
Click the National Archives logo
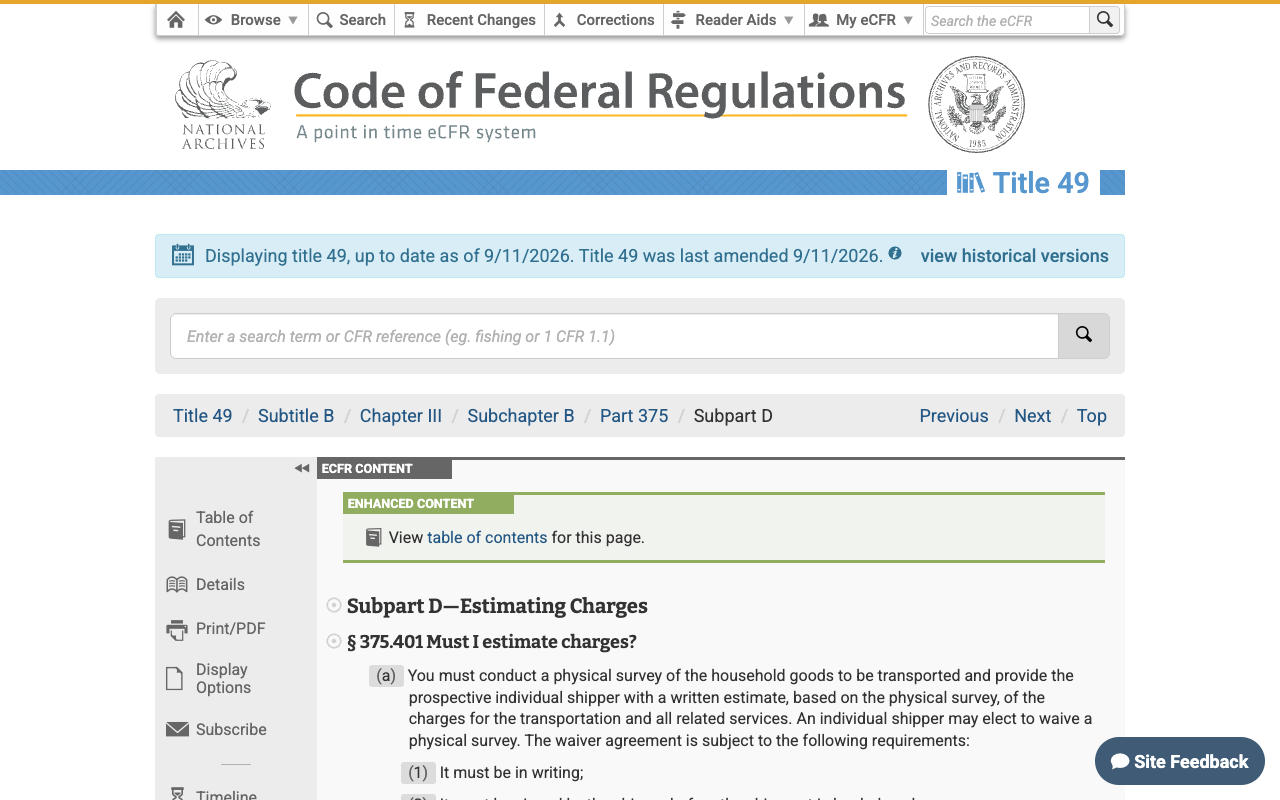click(x=223, y=105)
